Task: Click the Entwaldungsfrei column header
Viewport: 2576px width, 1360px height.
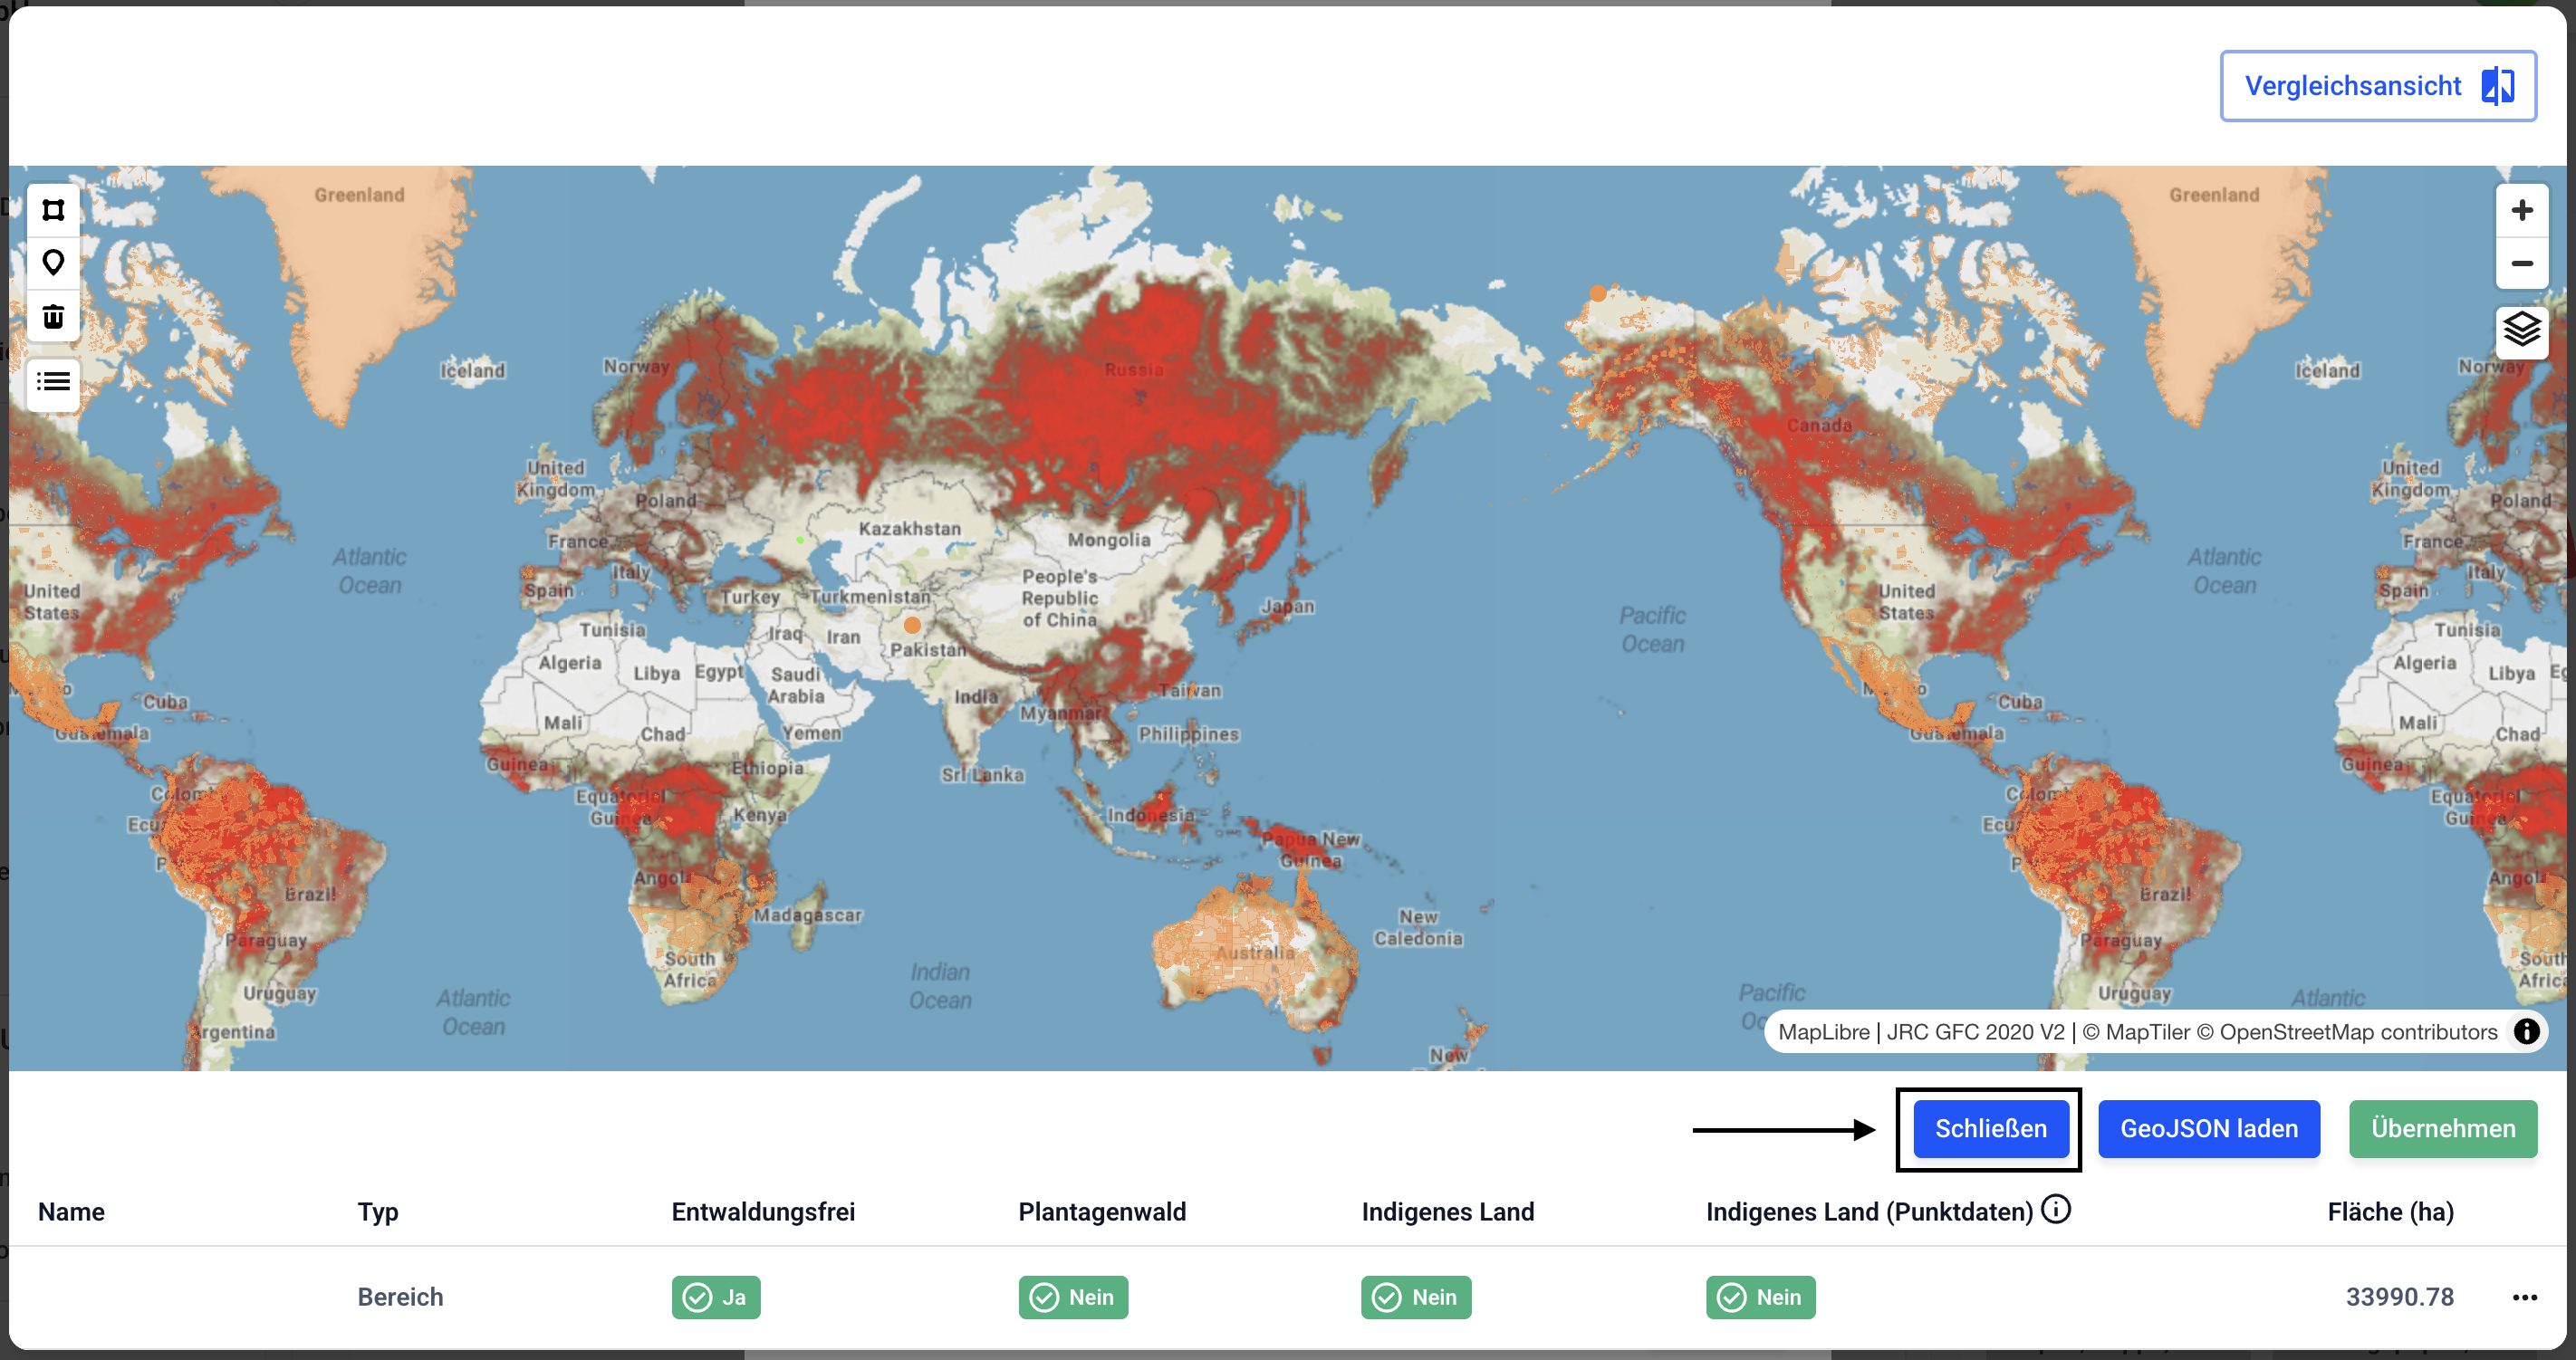Action: (763, 1212)
